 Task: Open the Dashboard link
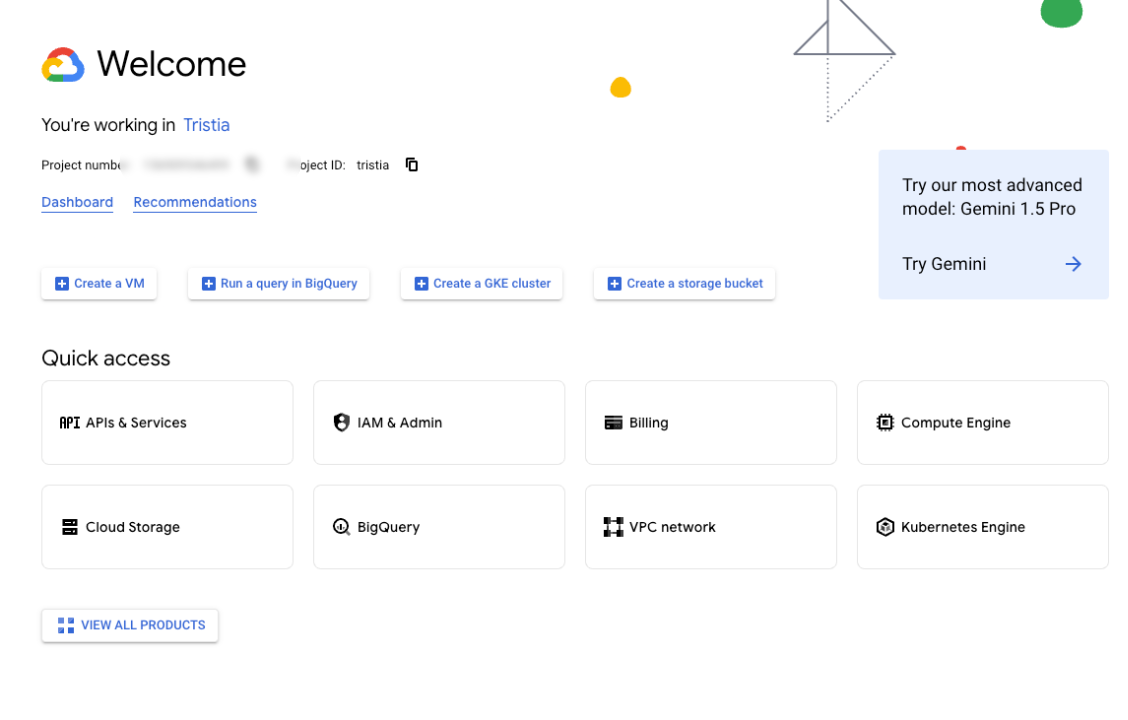(x=77, y=202)
